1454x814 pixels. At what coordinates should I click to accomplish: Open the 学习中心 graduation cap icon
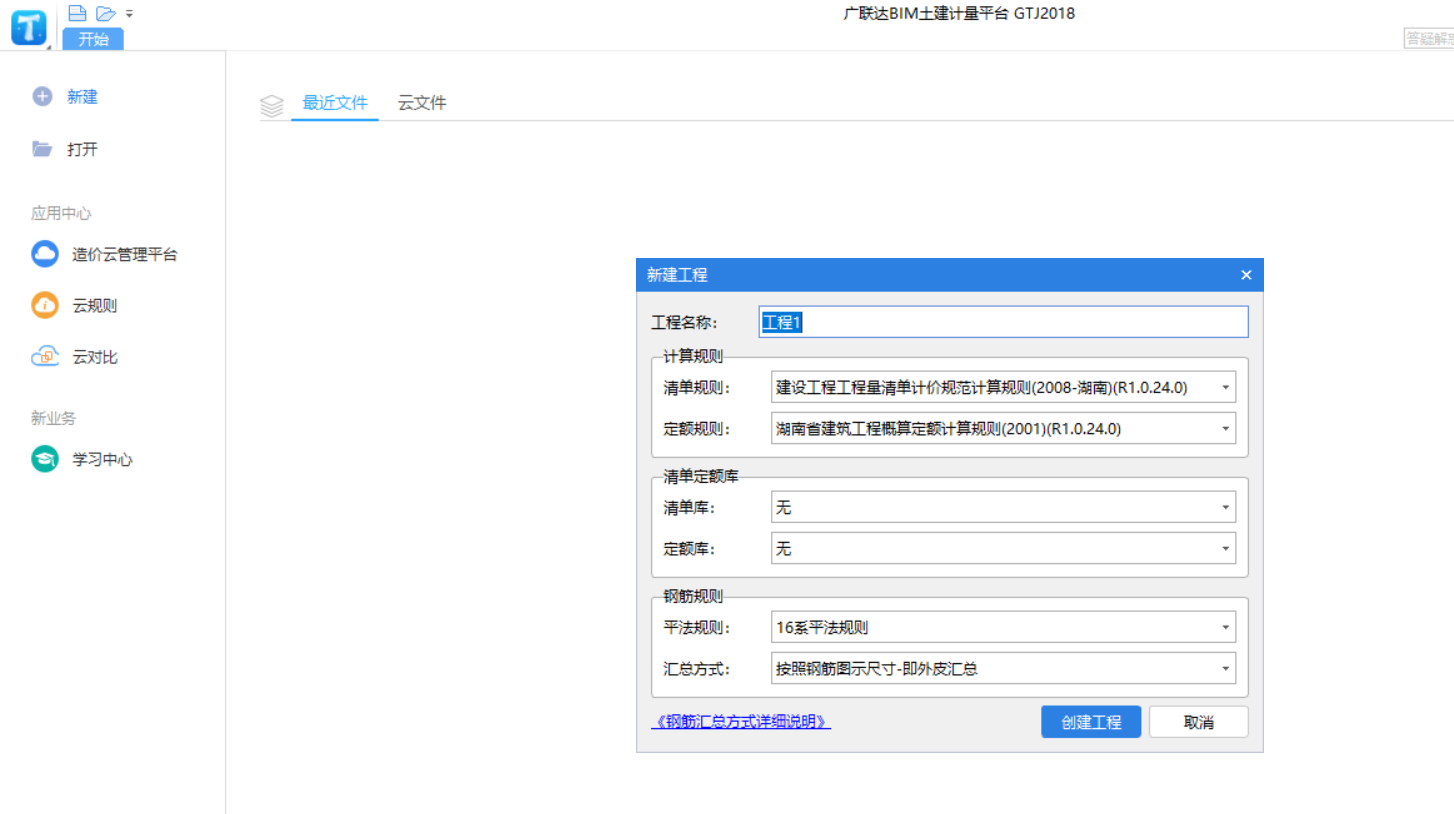coord(45,460)
